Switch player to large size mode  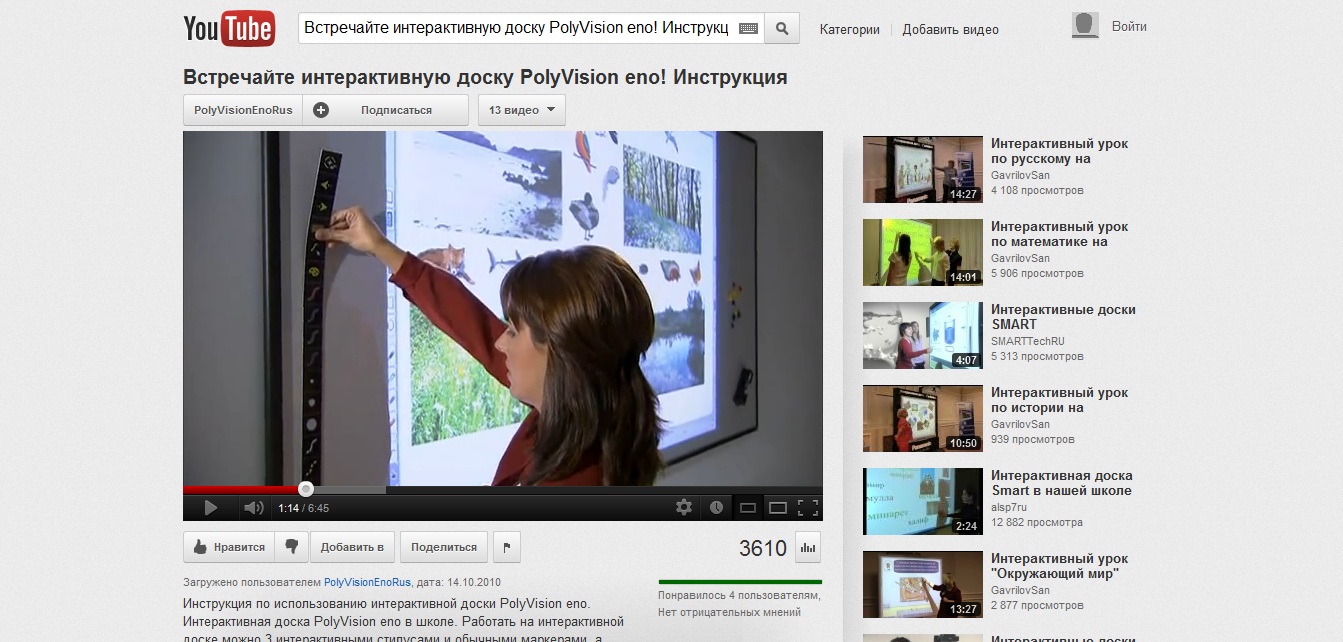click(778, 508)
